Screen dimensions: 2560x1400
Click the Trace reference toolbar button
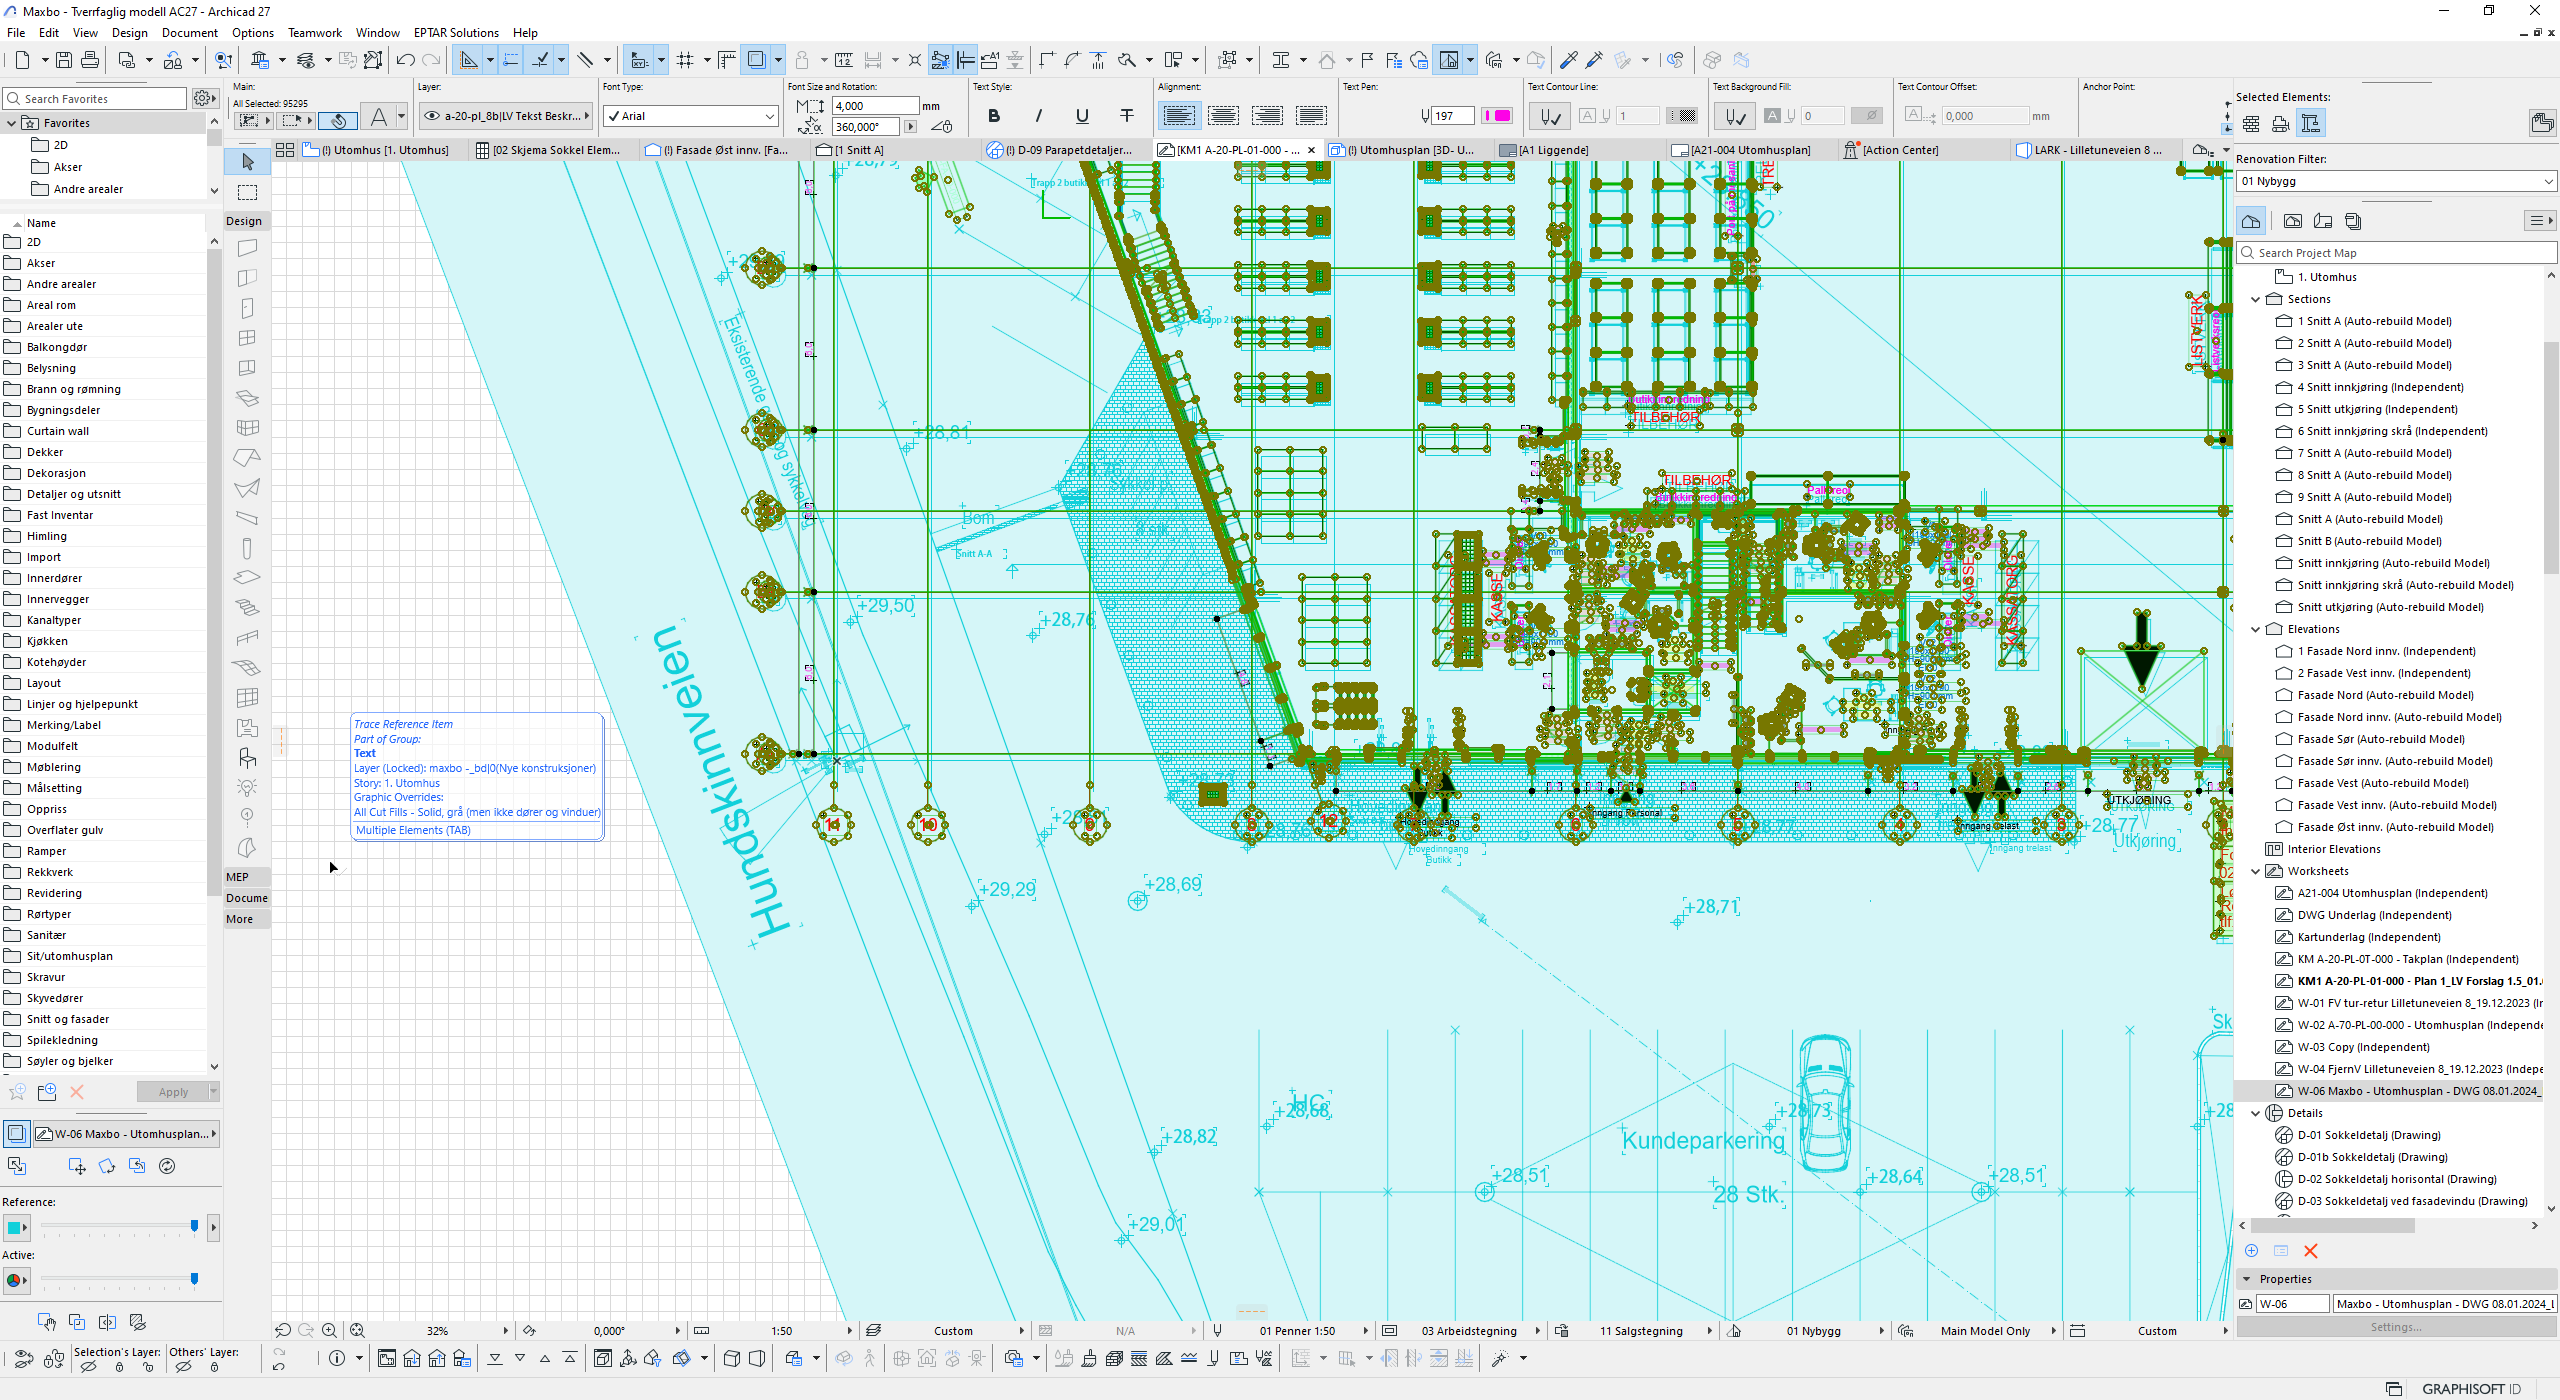1448,60
